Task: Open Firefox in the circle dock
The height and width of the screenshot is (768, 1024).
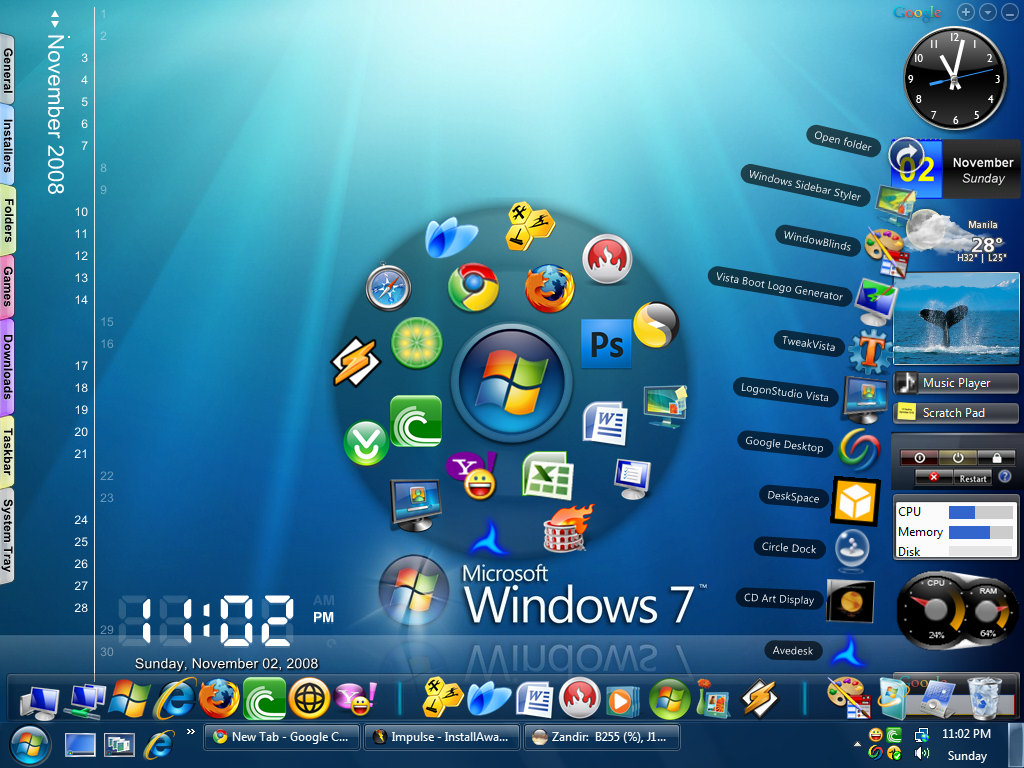Action: tap(549, 287)
